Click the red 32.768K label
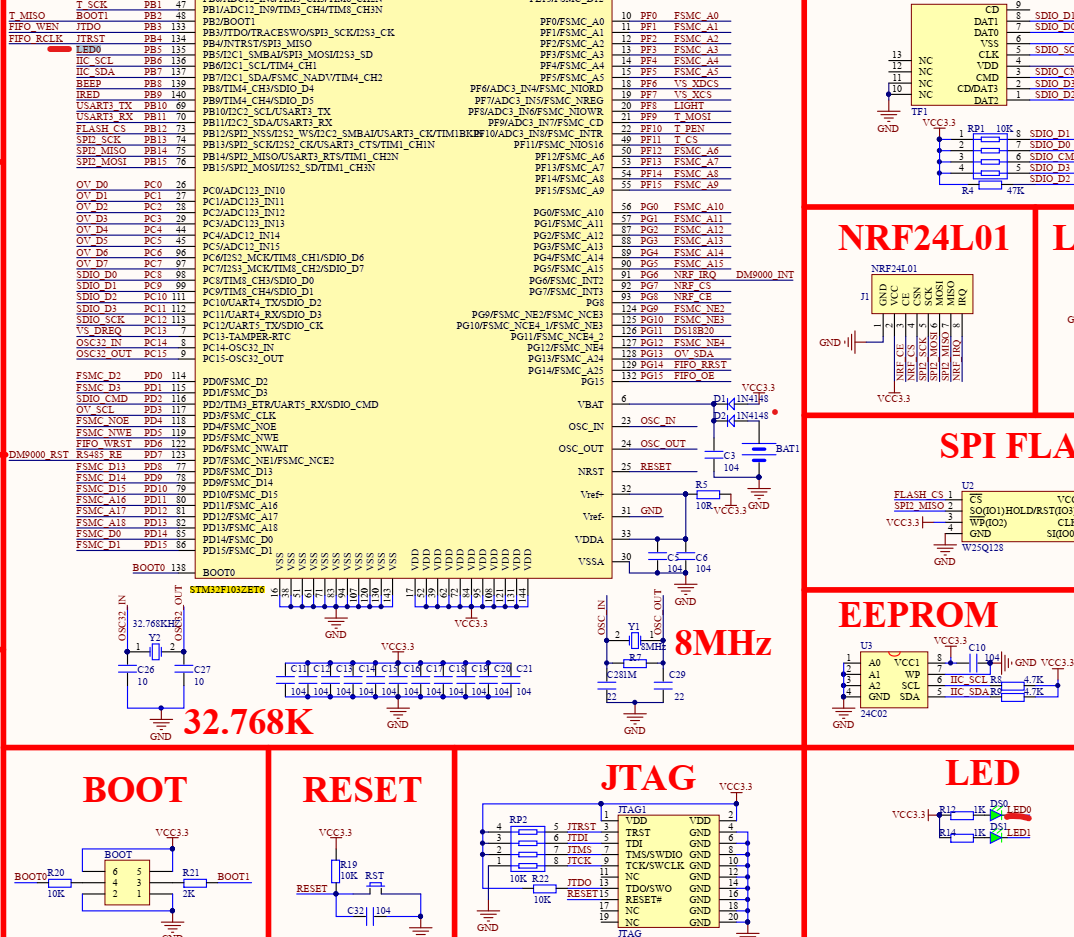This screenshot has height=937, width=1074. click(248, 721)
